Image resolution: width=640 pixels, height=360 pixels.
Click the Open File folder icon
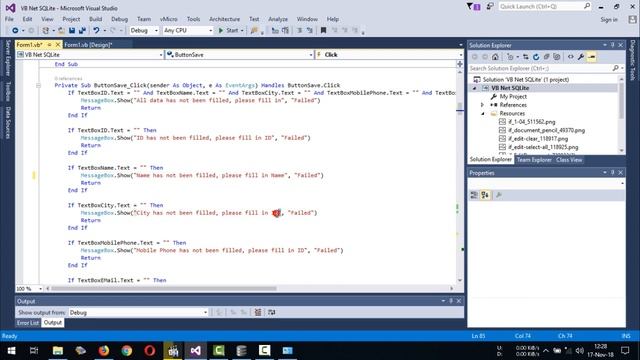pos(61,30)
